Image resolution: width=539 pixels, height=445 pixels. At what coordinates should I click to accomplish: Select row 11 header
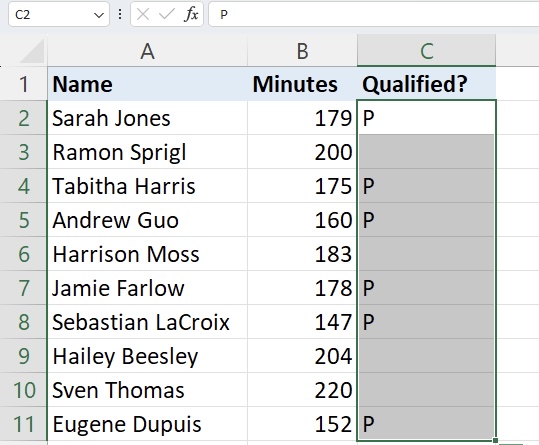pos(23,424)
